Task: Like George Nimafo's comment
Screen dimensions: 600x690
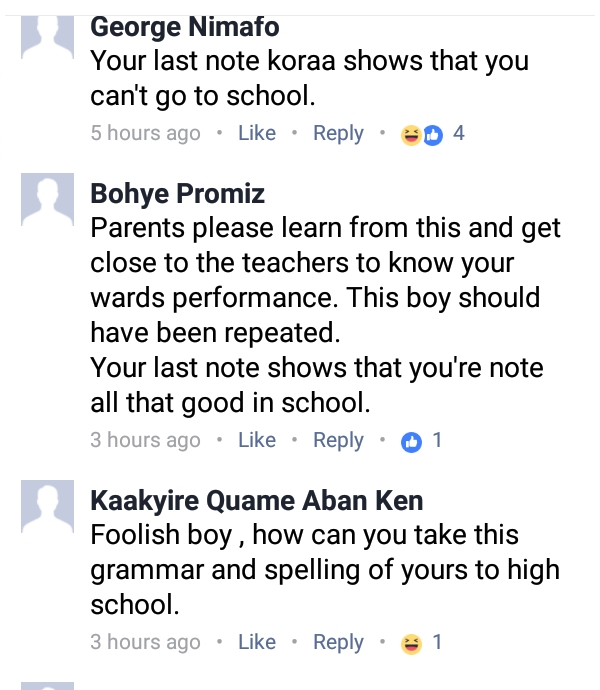Action: (x=257, y=133)
